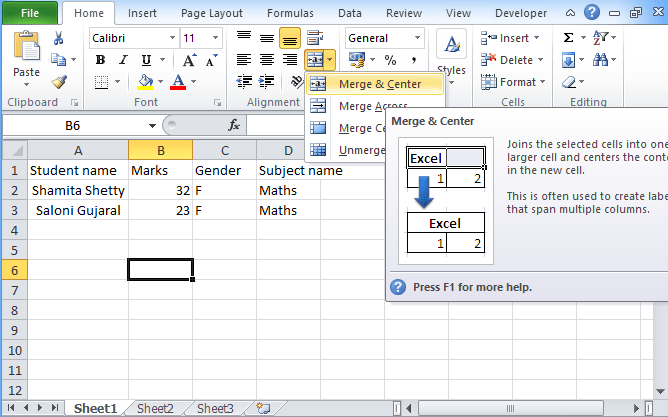The width and height of the screenshot is (668, 417).
Task: Align text left
Action: click(244, 60)
